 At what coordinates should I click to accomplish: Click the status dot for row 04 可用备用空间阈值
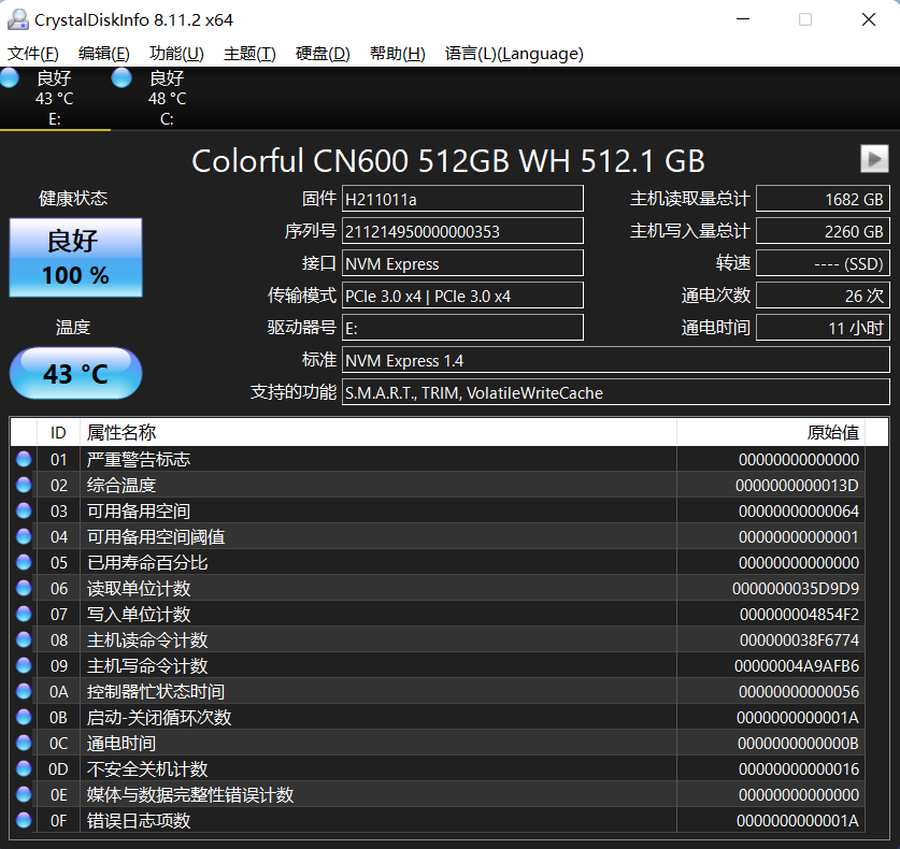(24, 536)
